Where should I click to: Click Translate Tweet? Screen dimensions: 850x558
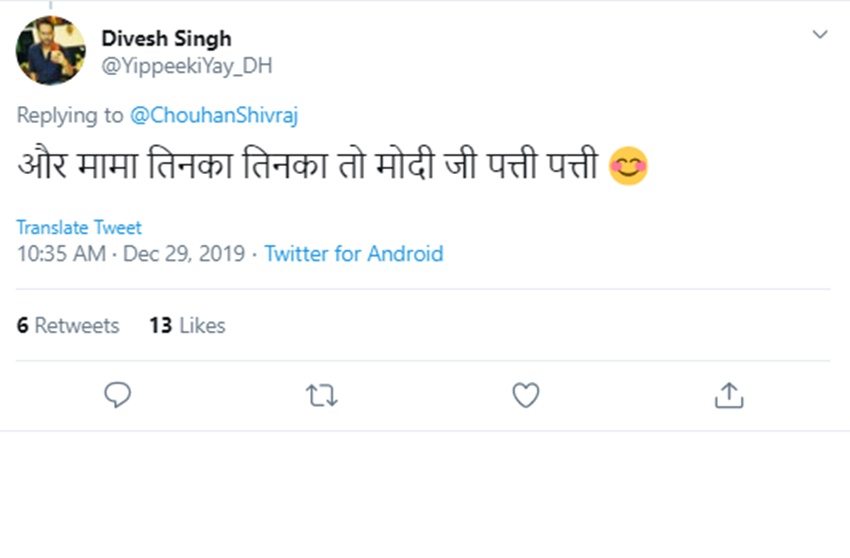pyautogui.click(x=79, y=227)
